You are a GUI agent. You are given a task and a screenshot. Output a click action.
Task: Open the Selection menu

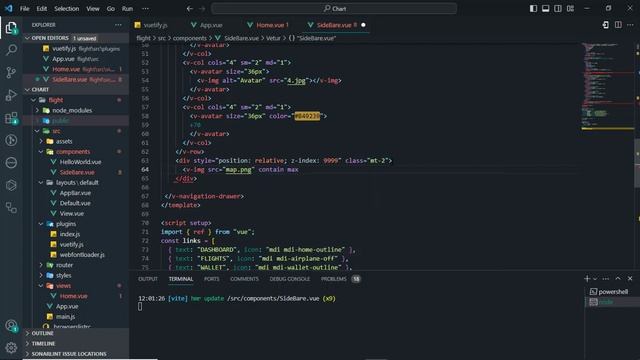click(x=67, y=9)
